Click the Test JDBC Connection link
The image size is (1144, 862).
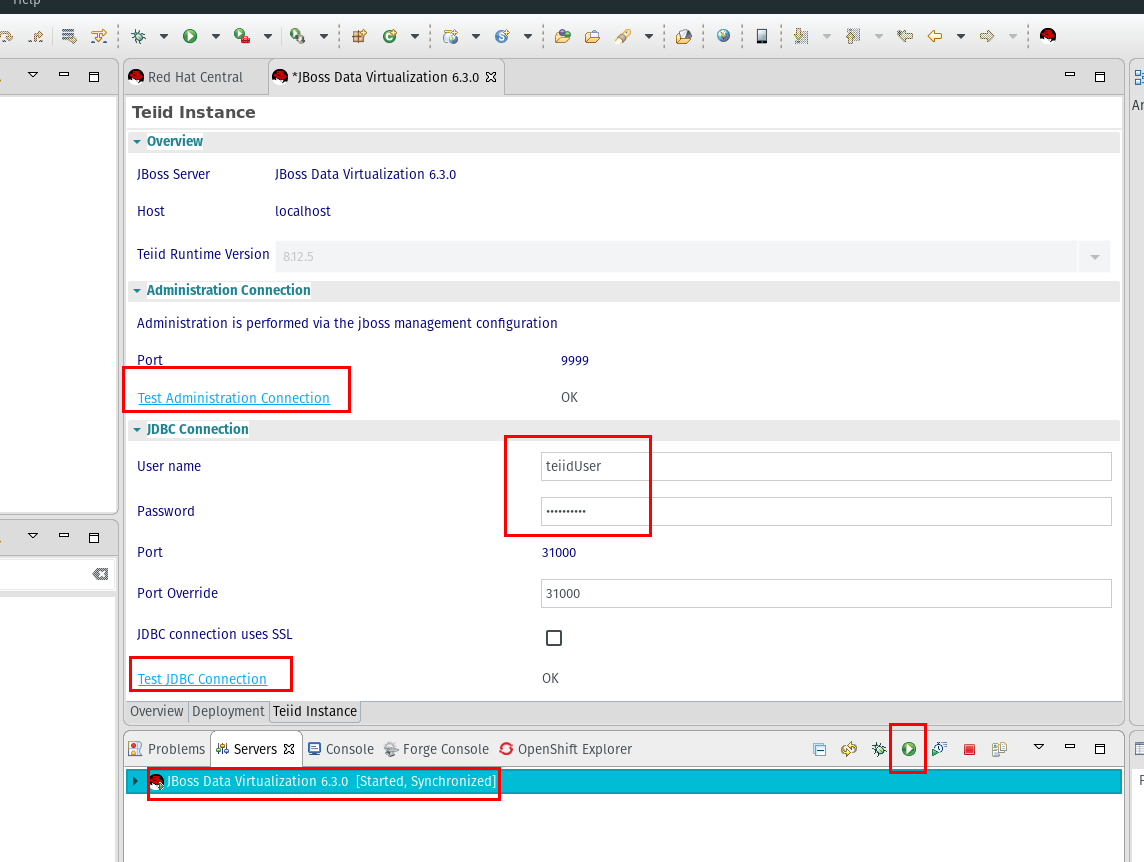(x=202, y=679)
